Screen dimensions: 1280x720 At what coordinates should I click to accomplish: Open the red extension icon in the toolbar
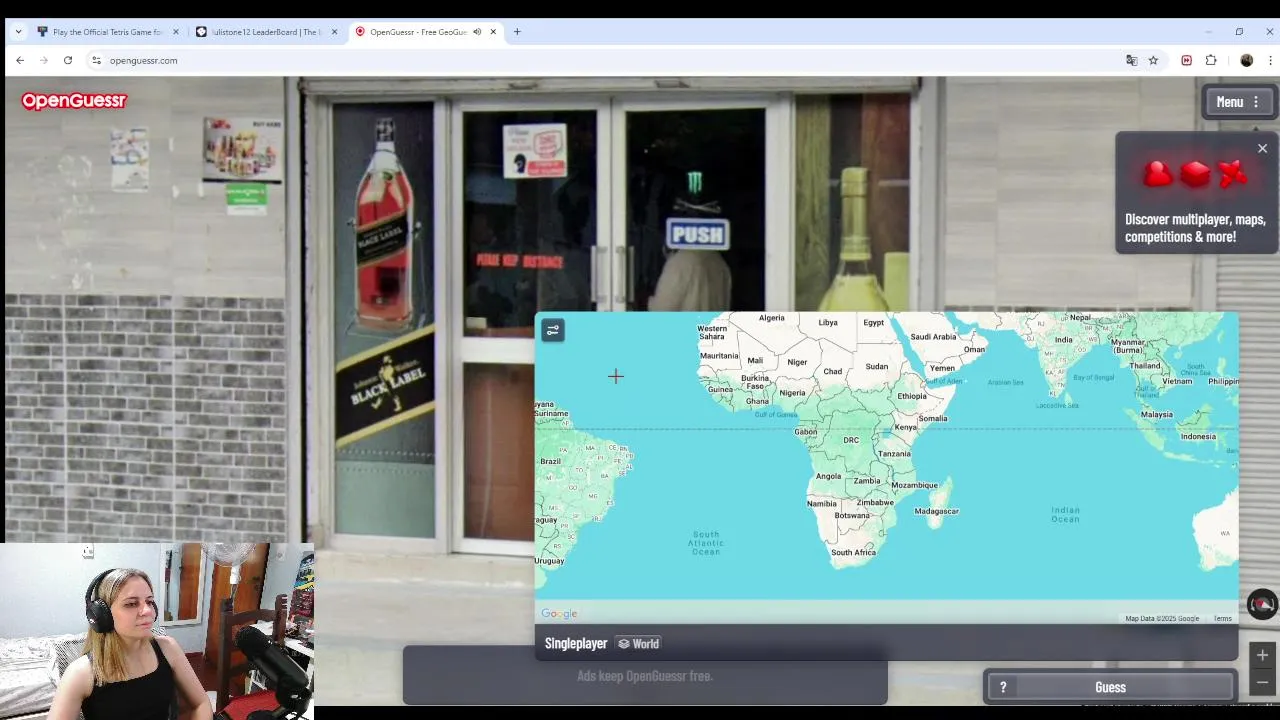coord(1187,60)
